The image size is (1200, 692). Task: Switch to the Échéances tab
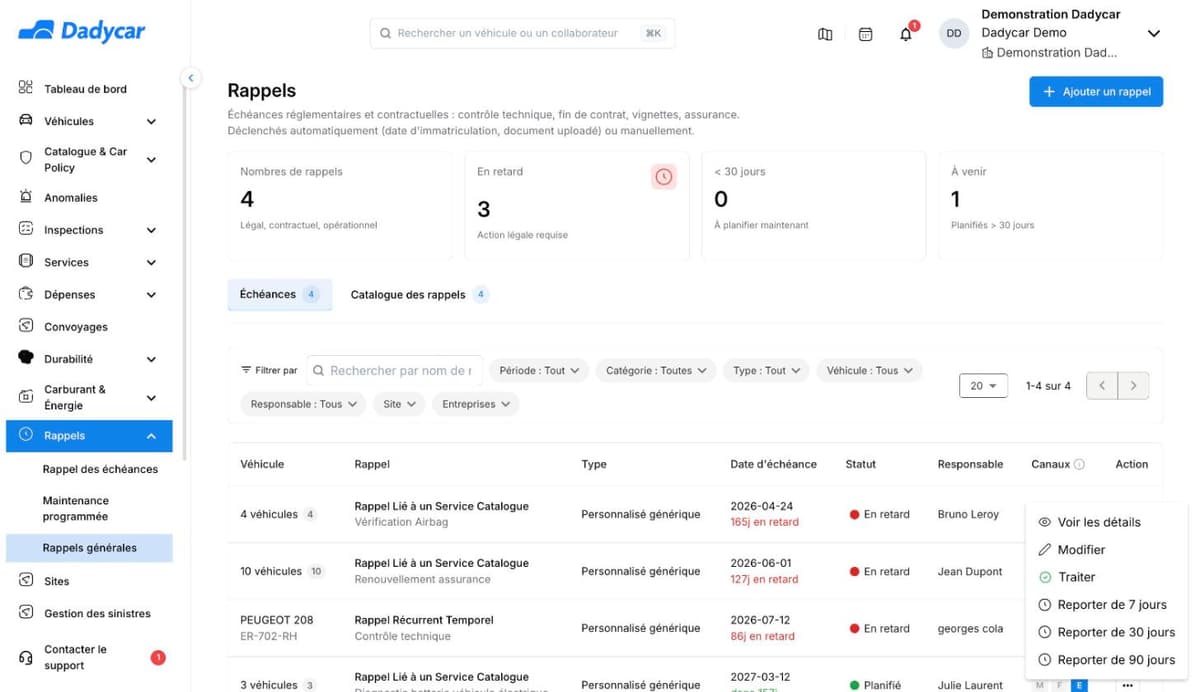tap(279, 294)
